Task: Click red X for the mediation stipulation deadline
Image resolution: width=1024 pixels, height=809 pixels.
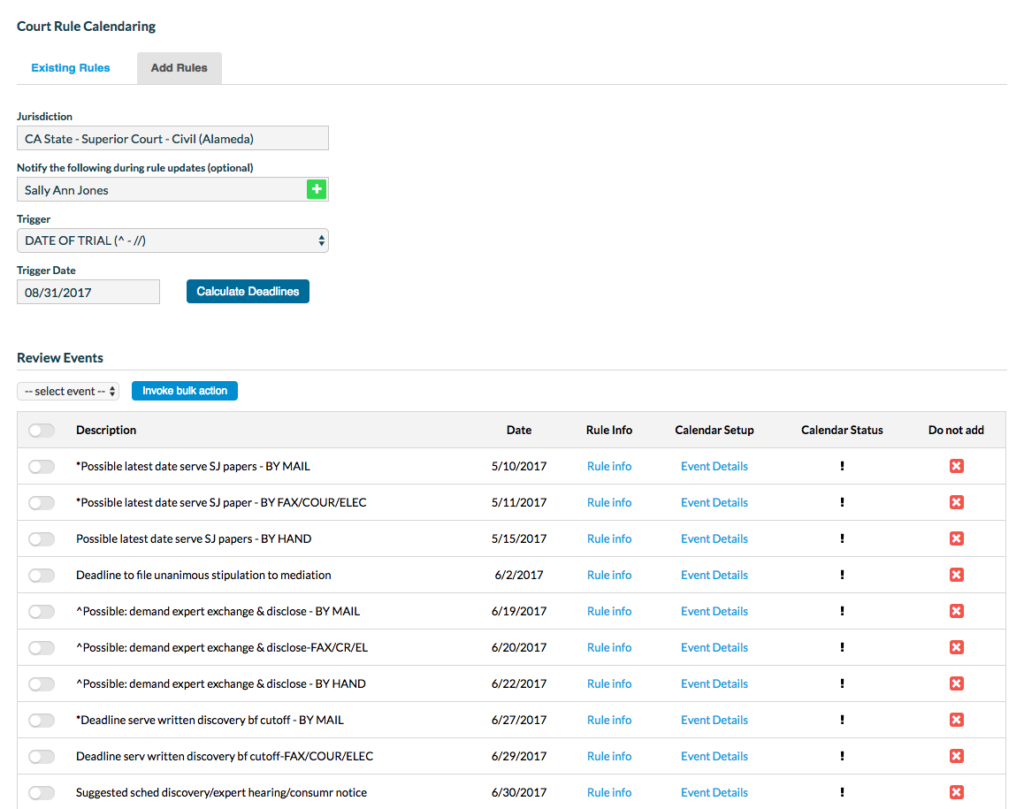Action: (956, 575)
